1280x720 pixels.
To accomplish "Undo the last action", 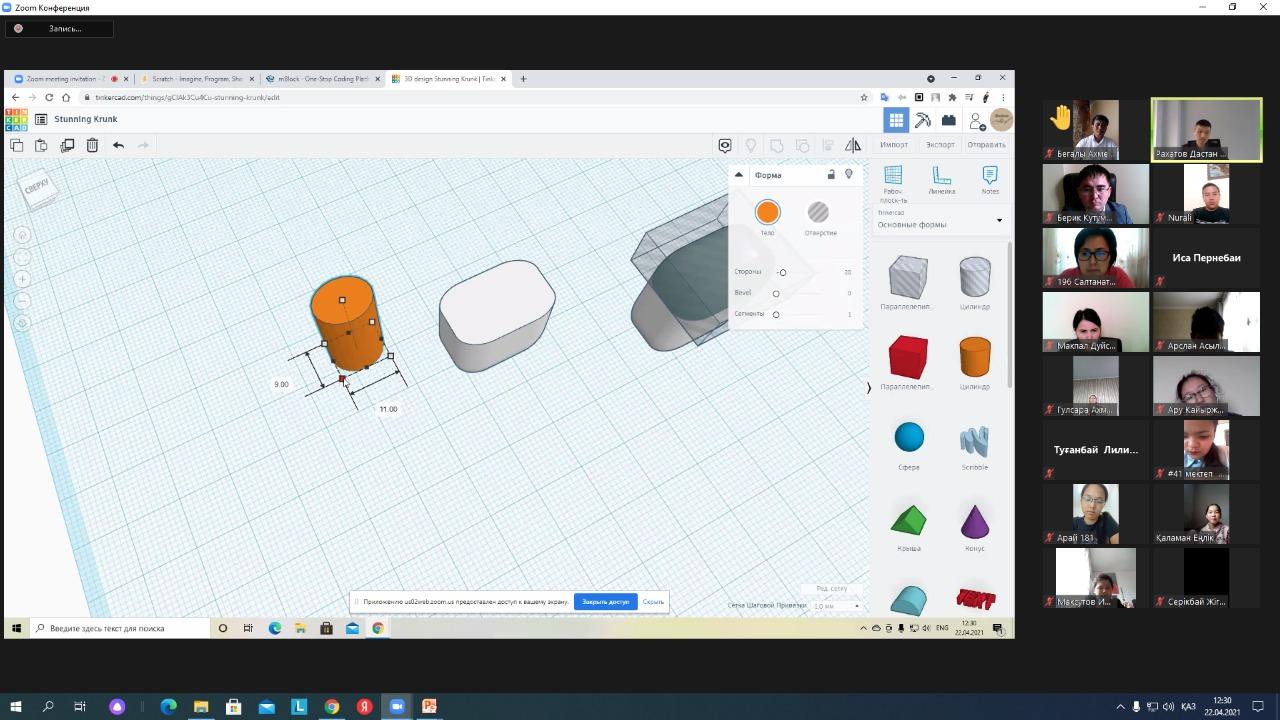I will point(118,145).
